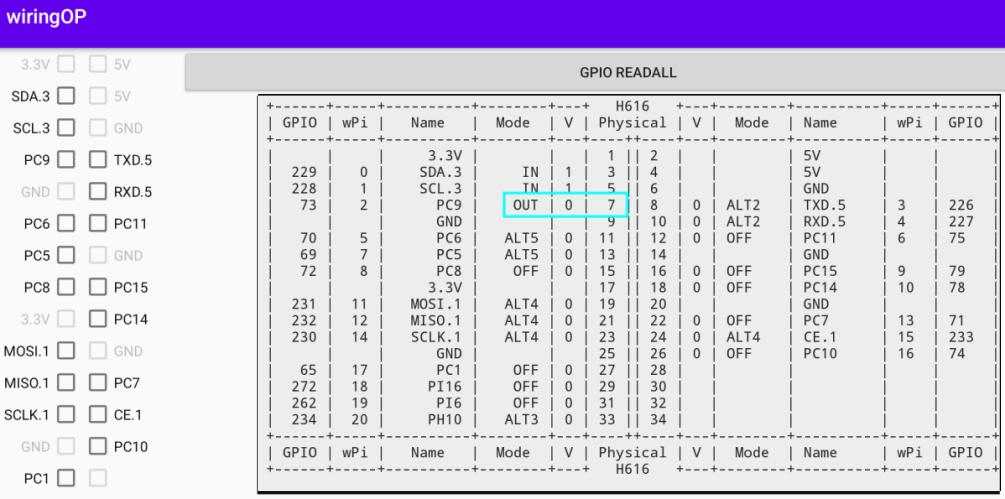Screen dimensions: 1005x499
Task: Select GPIO number 75 in the table
Action: [x=957, y=238]
